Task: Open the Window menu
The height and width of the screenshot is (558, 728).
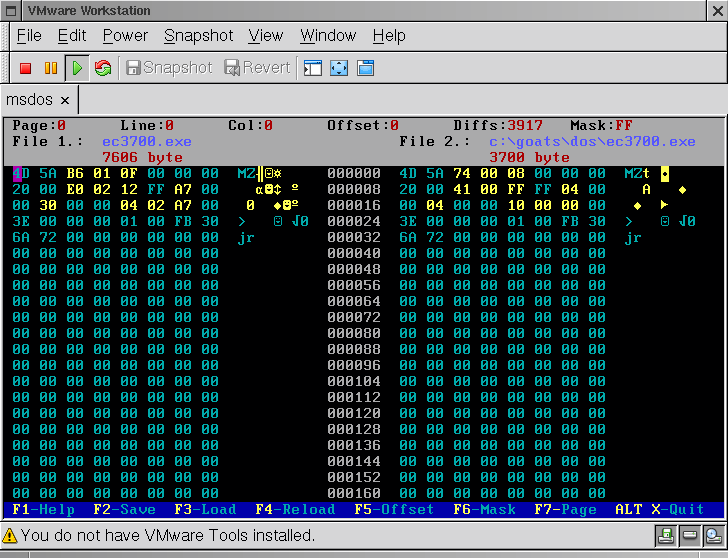Action: pos(328,36)
